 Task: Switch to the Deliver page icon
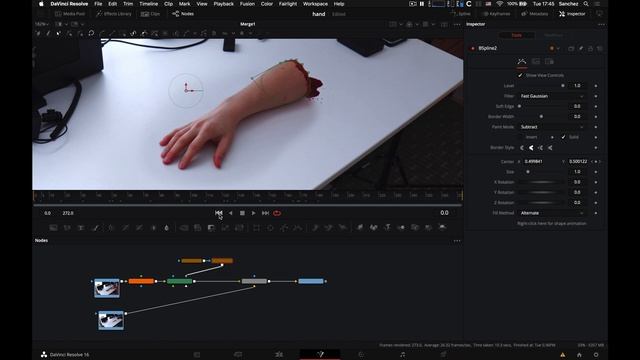tap(443, 354)
